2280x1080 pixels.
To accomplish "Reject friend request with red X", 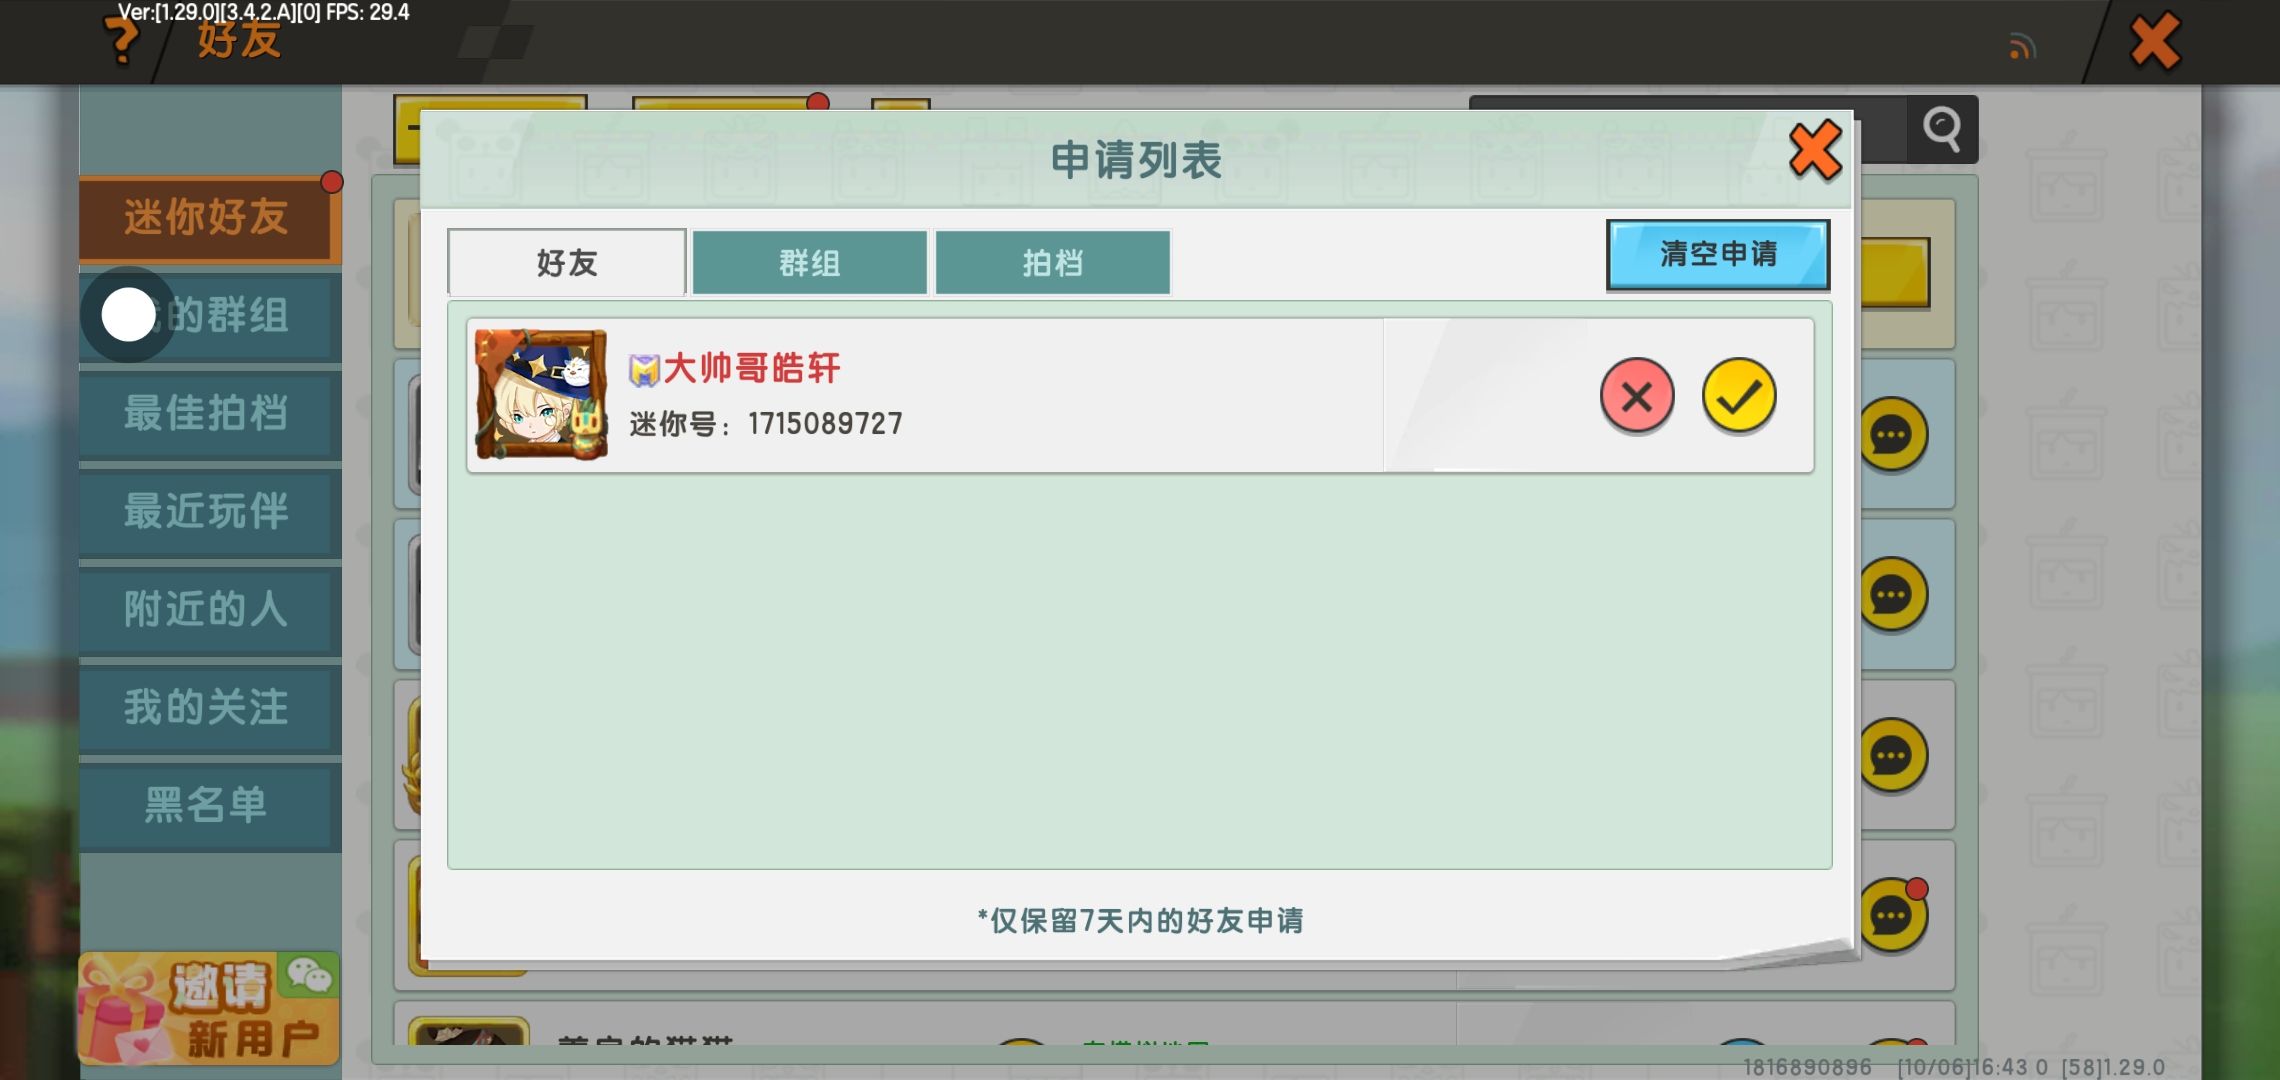I will point(1637,396).
